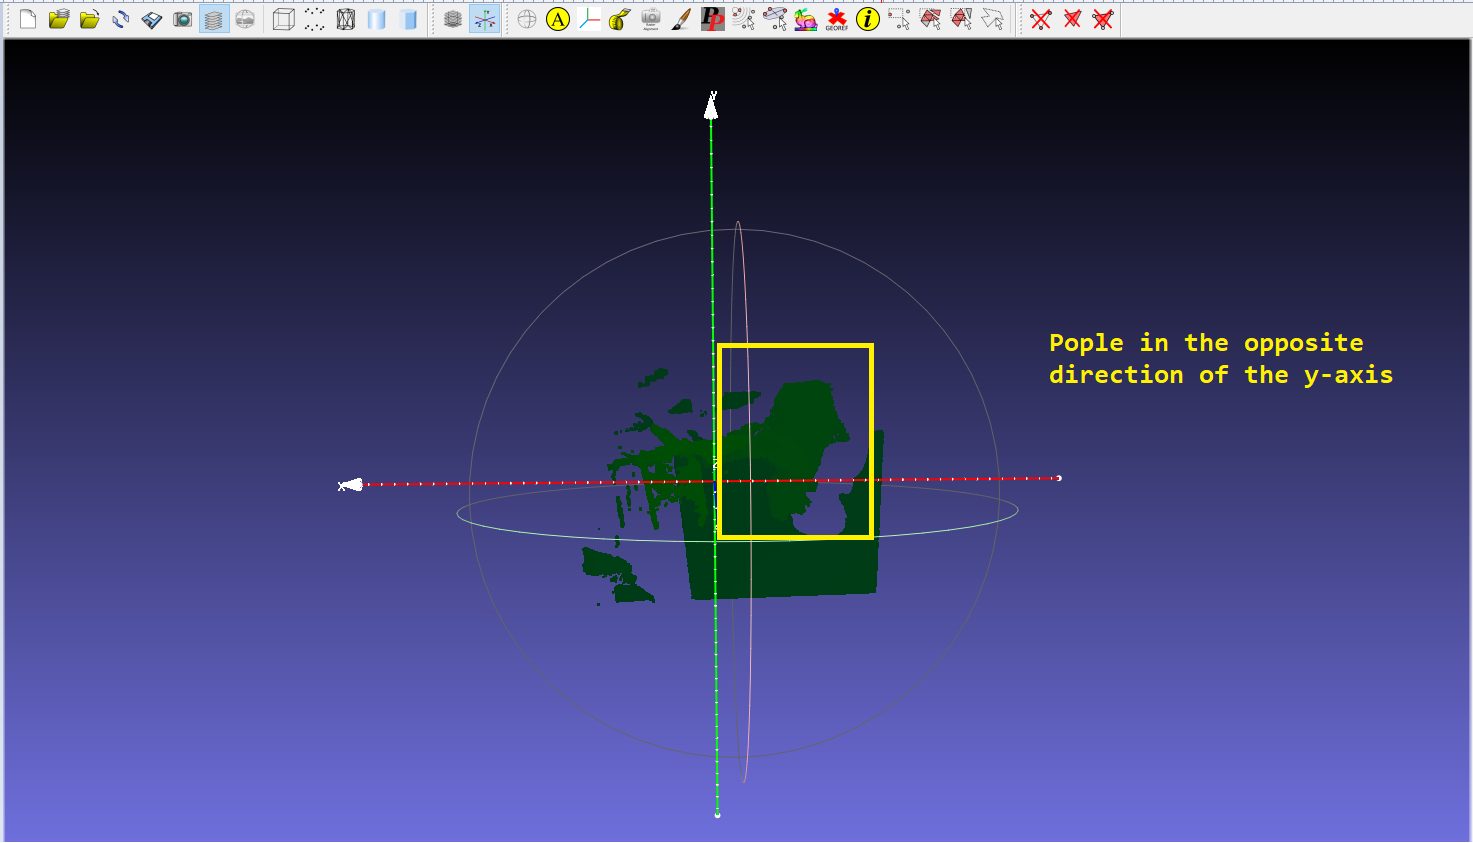
Task: Toggle points rendering mode
Action: 314,19
